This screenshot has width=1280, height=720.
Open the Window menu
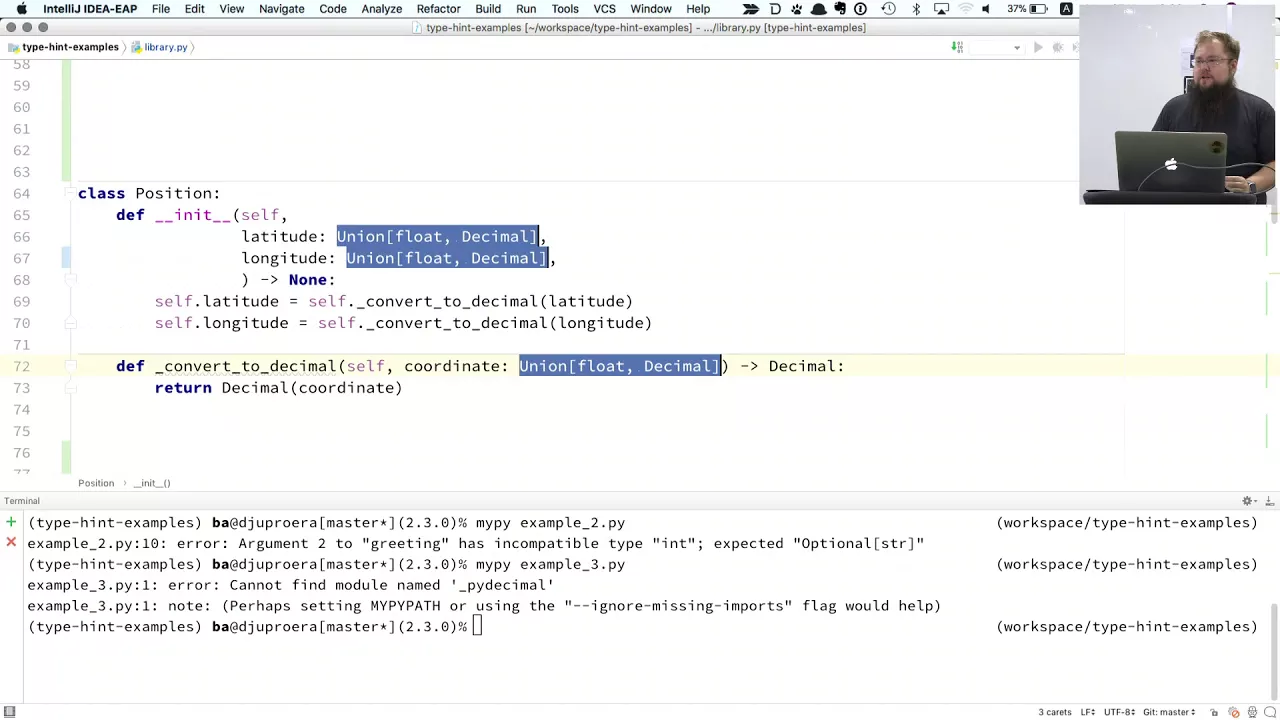coord(650,9)
